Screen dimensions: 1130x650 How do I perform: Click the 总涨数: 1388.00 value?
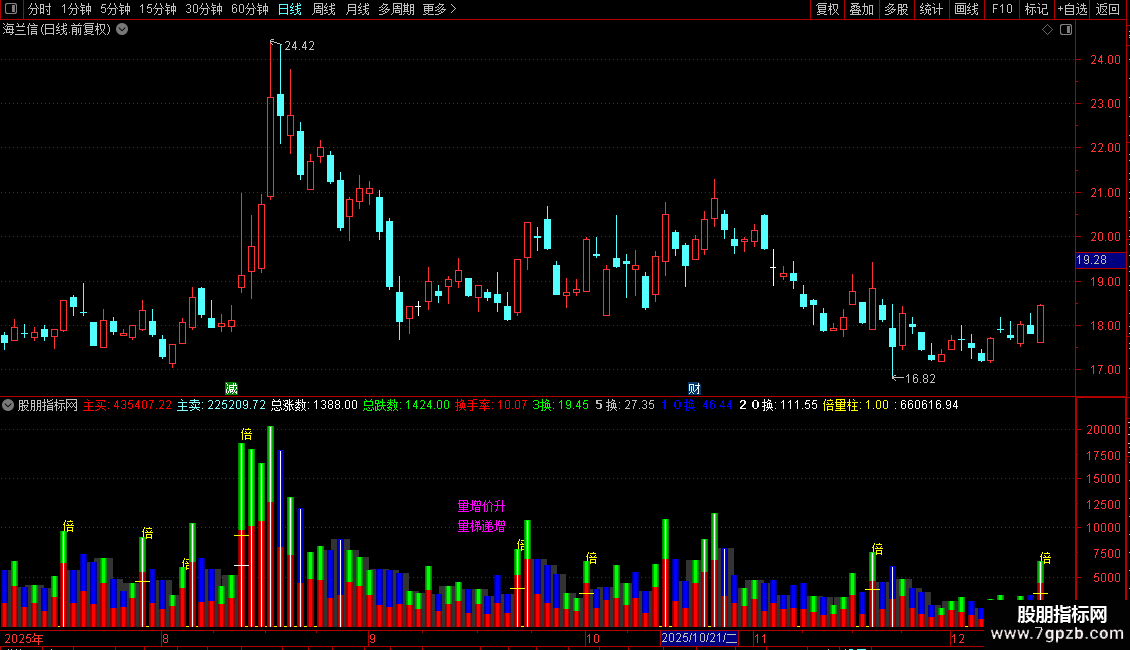pyautogui.click(x=314, y=405)
